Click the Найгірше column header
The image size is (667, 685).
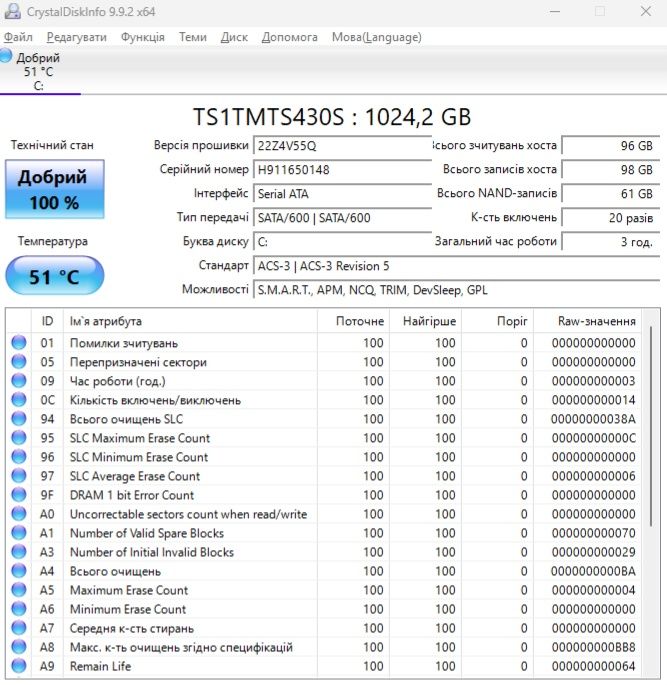coord(425,321)
